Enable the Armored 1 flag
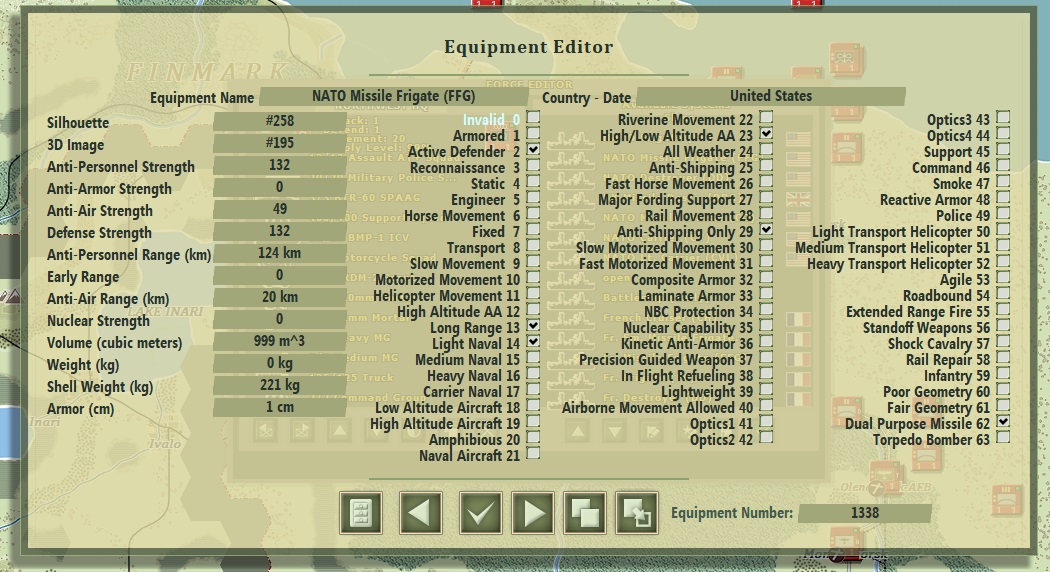 point(533,133)
